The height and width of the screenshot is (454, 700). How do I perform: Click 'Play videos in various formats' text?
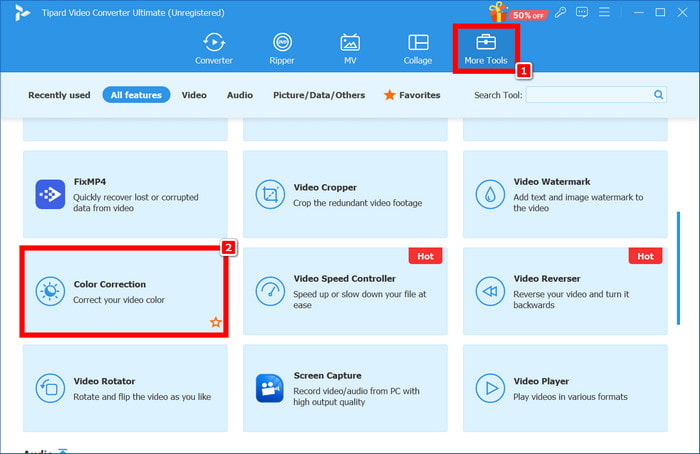[570, 397]
